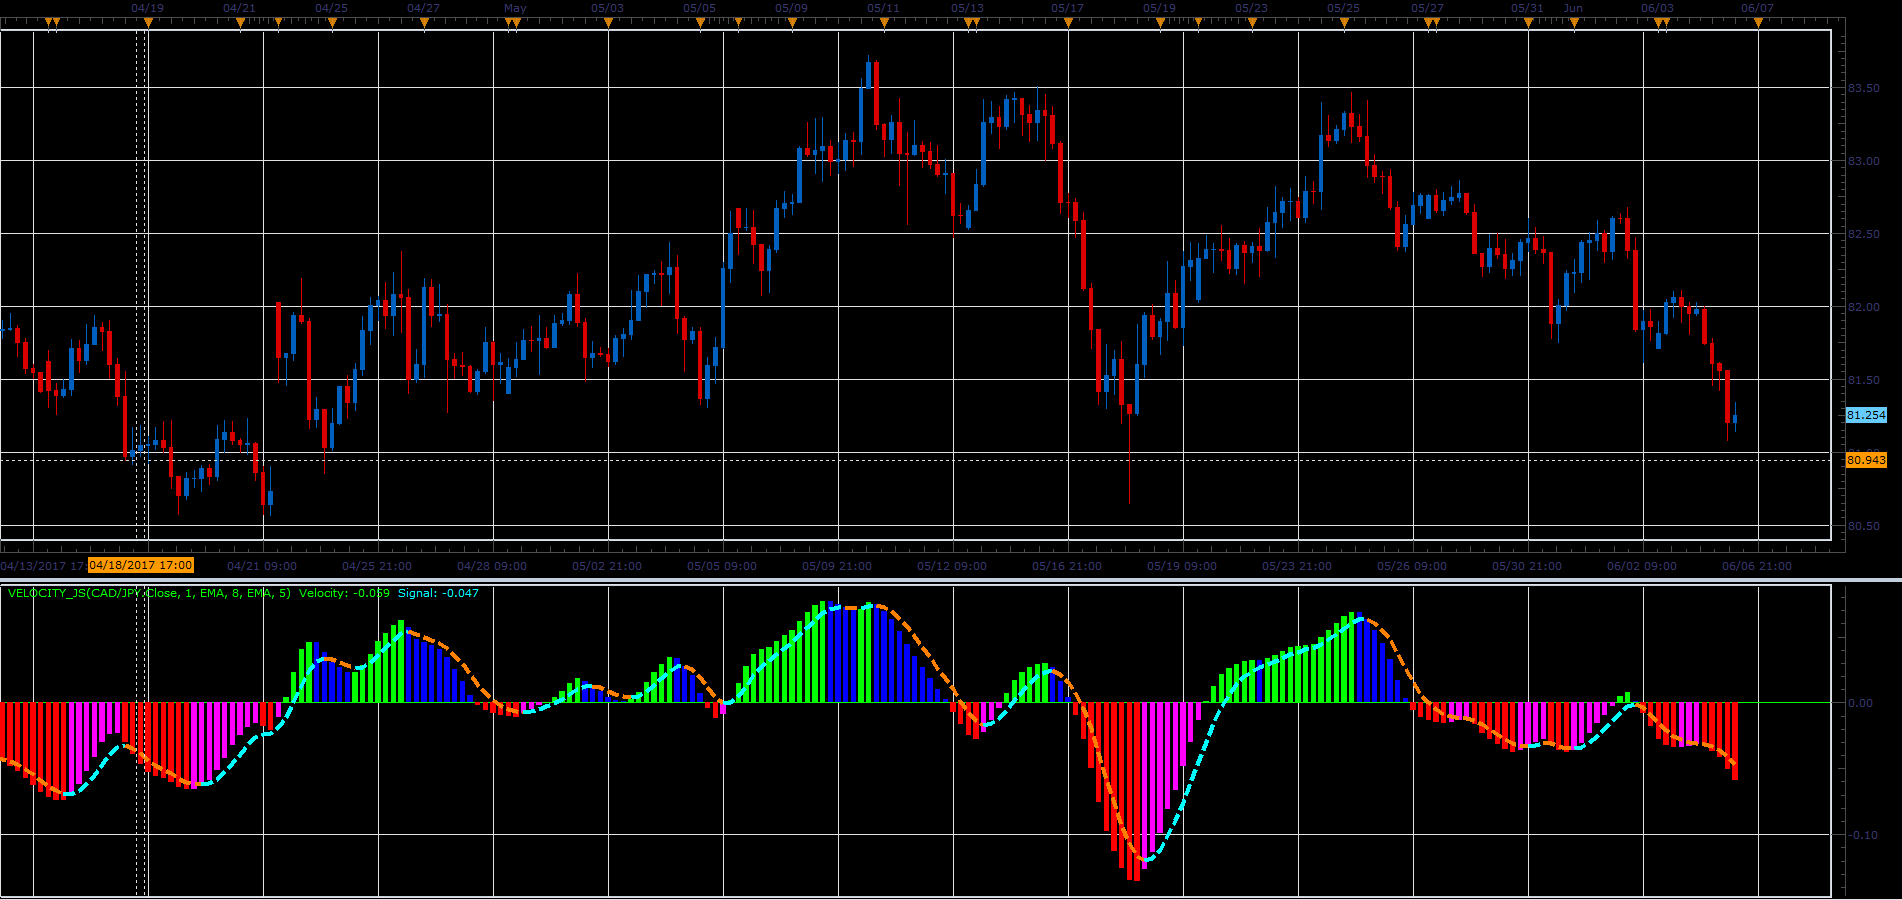This screenshot has height=900, width=1902.
Task: Select the orange 80.943 price label
Action: pyautogui.click(x=1866, y=460)
